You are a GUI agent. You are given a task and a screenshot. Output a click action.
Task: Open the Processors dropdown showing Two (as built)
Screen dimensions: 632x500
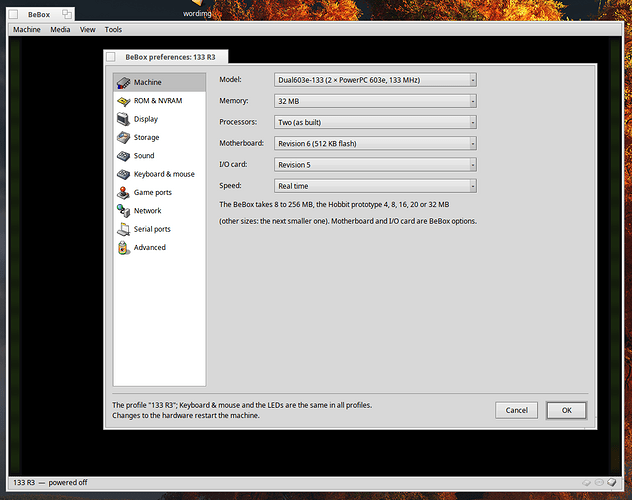click(375, 122)
